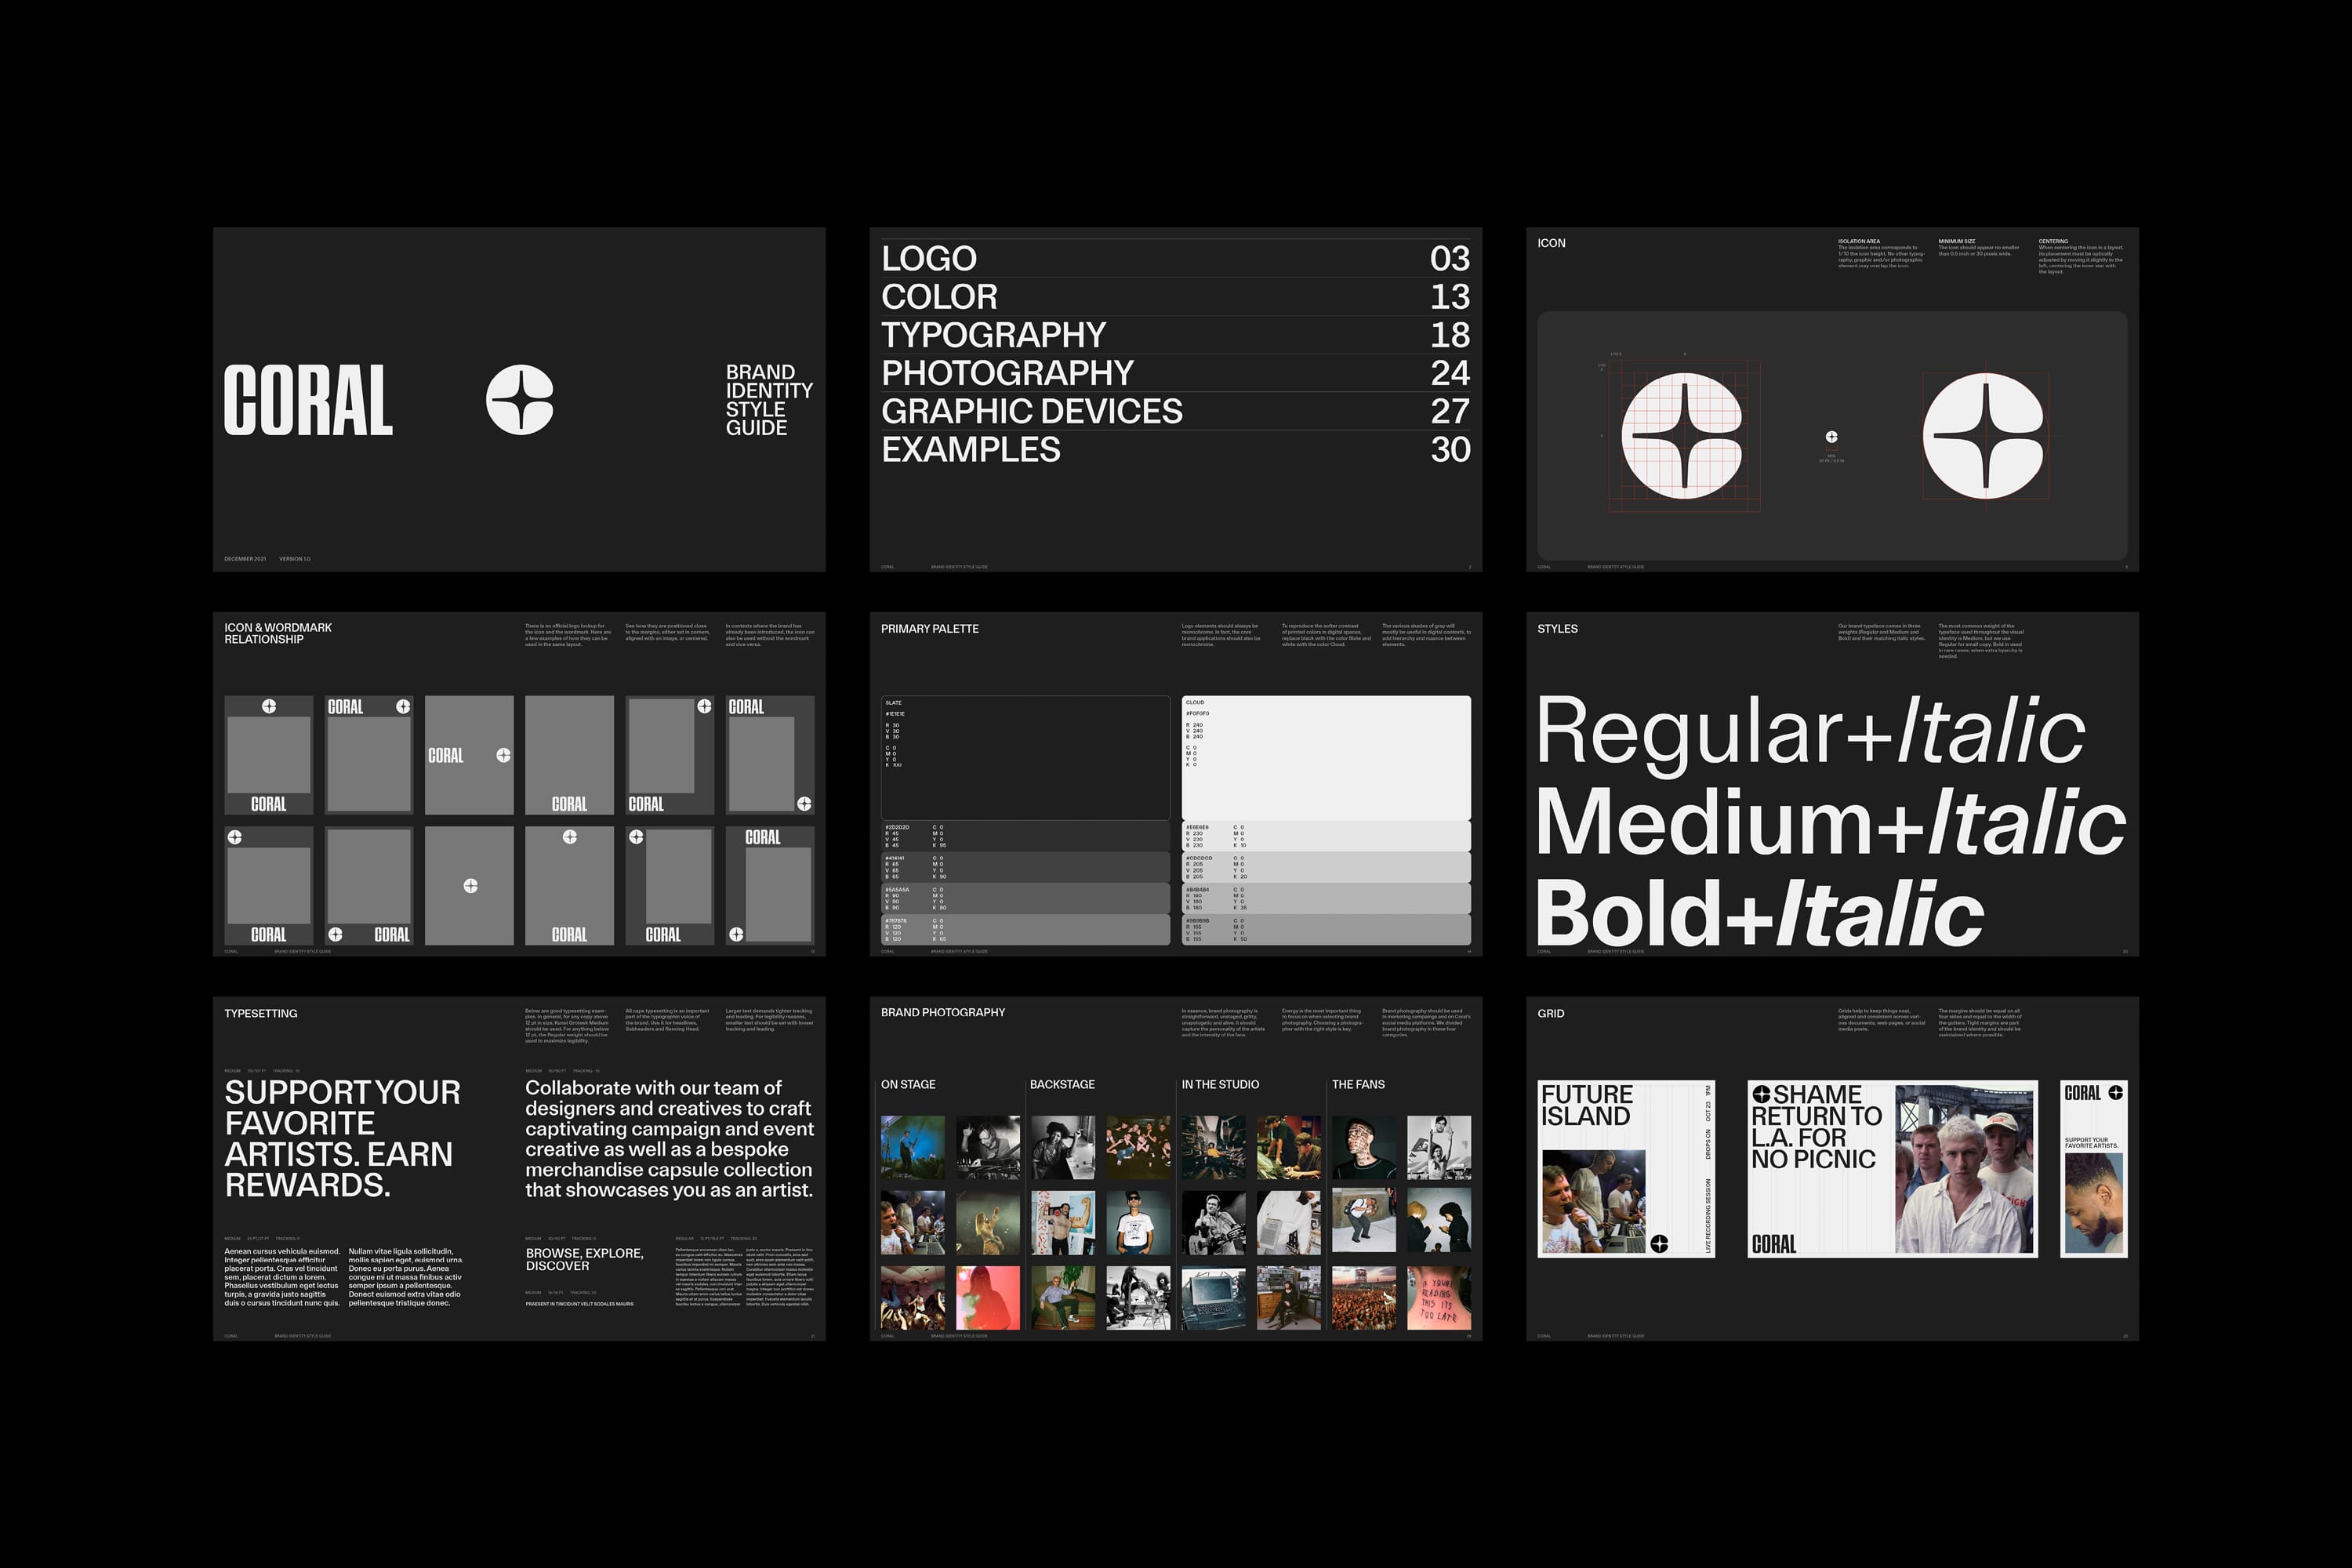Open the red-lit performer photo thumbnail

click(987, 1297)
